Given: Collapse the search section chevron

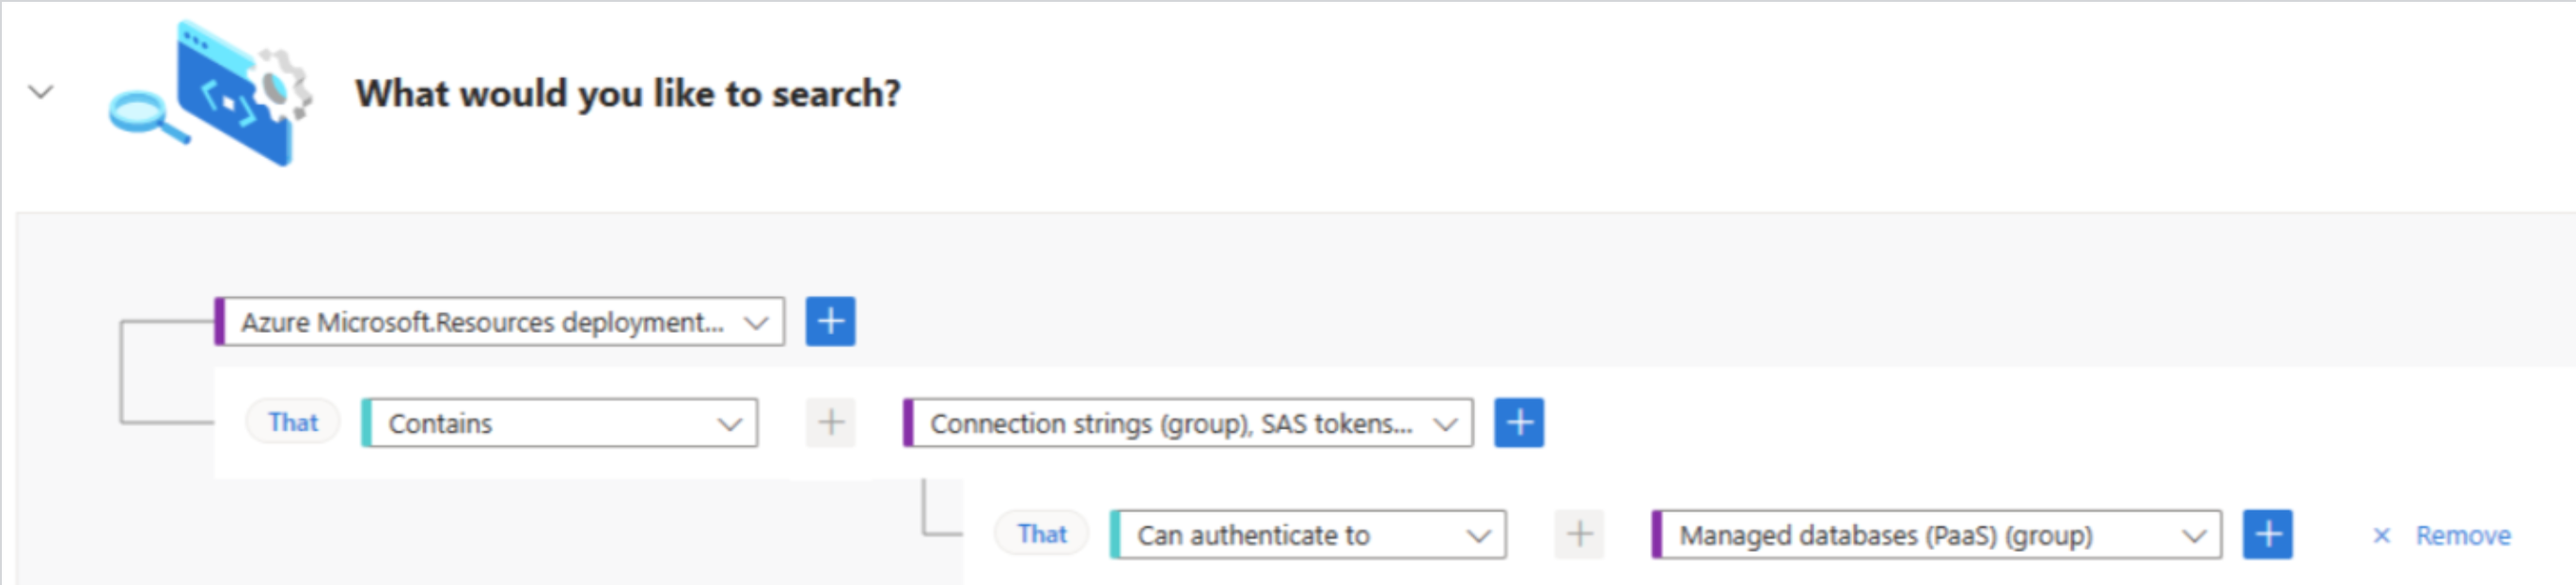Looking at the screenshot, I should pyautogui.click(x=40, y=93).
